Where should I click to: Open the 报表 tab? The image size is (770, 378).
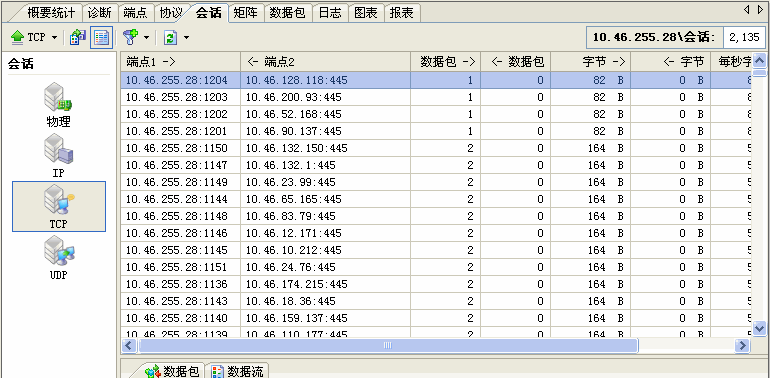click(x=402, y=13)
